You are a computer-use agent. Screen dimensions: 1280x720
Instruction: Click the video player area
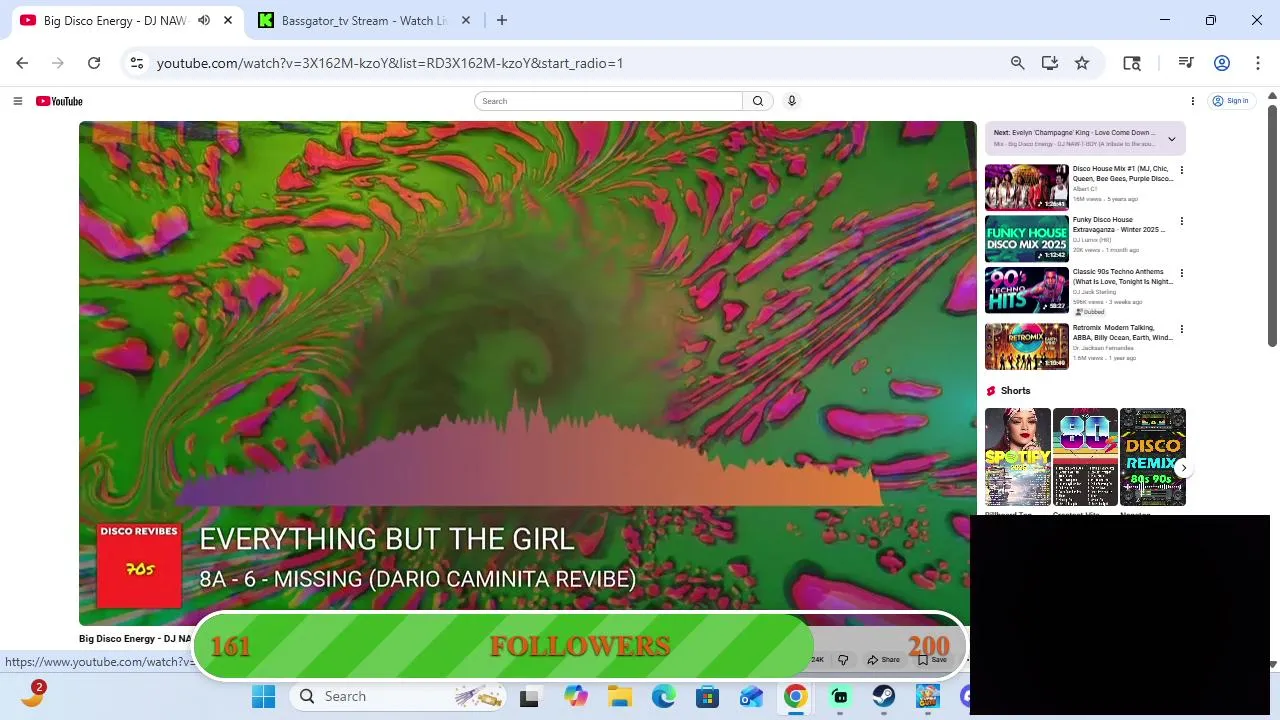click(527, 373)
